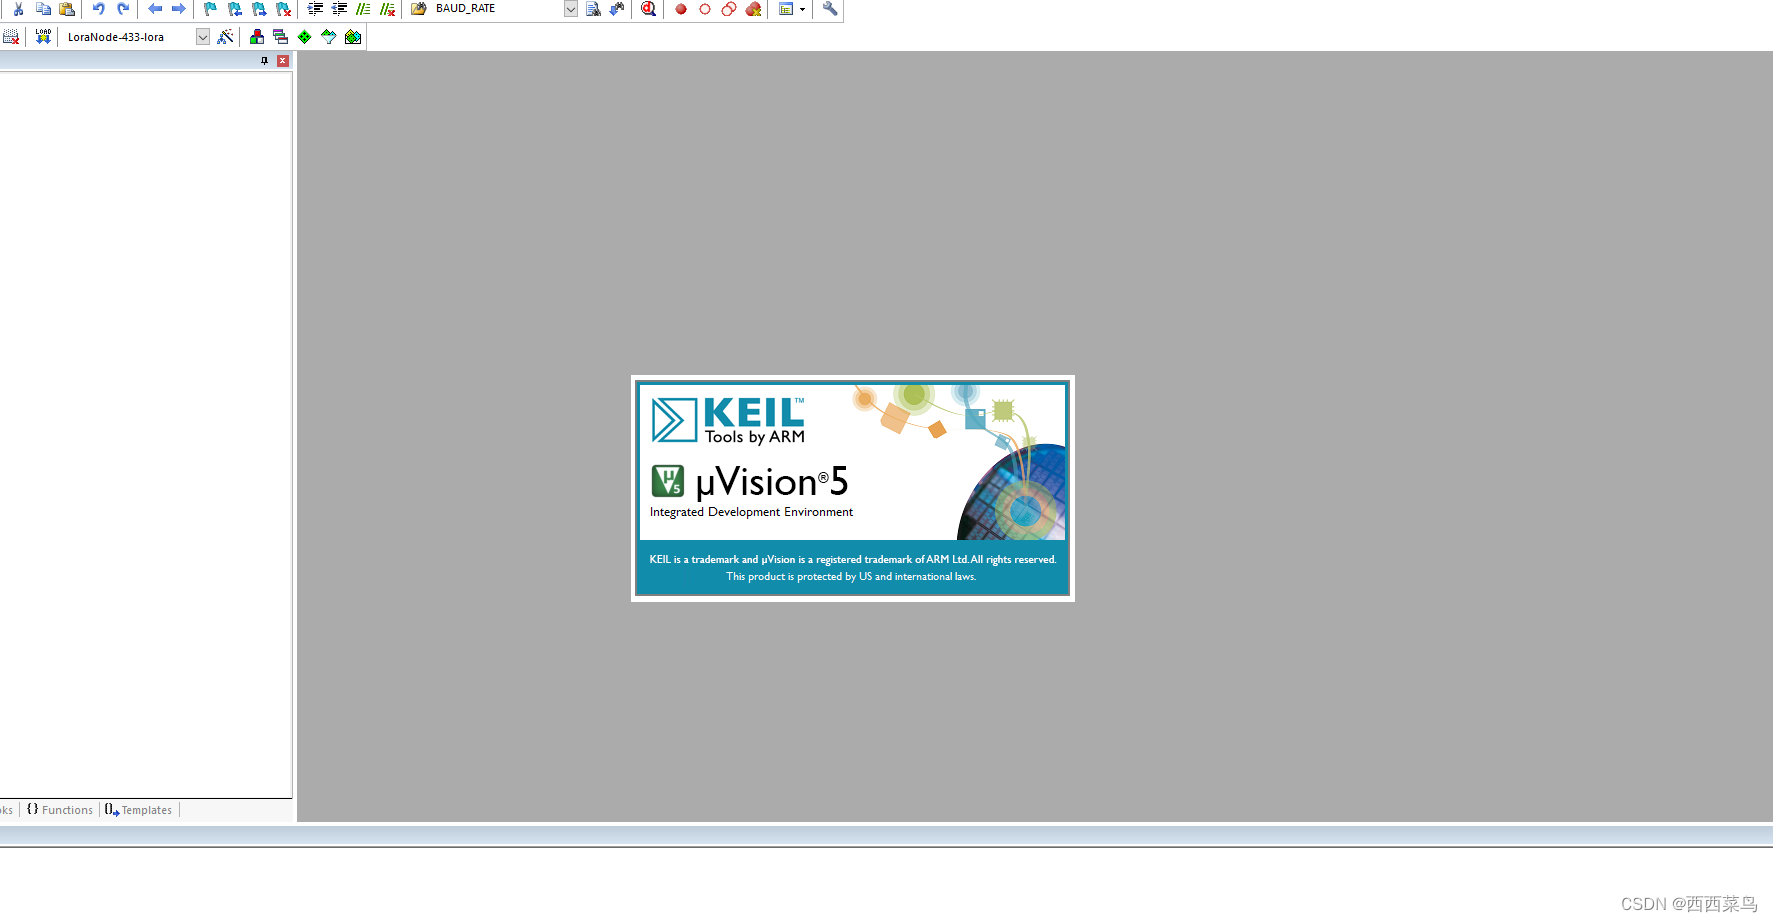Disable all breakpoints in the target

click(x=729, y=9)
